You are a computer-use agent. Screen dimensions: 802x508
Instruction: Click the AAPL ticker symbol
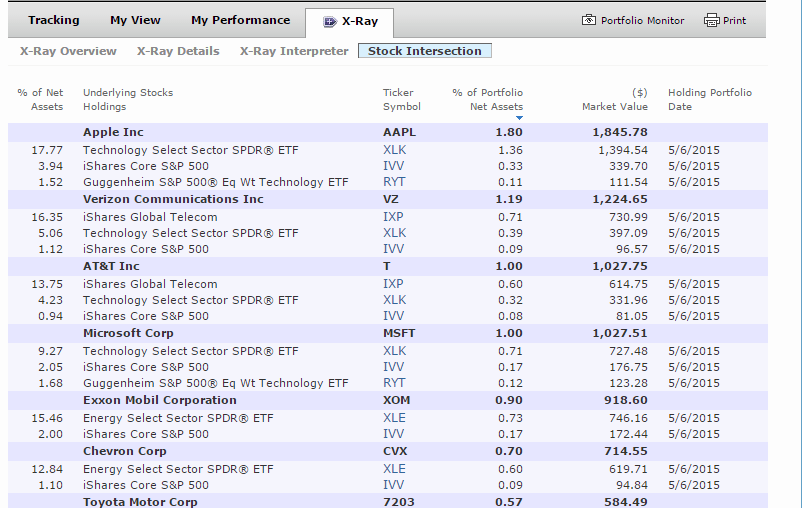point(399,132)
